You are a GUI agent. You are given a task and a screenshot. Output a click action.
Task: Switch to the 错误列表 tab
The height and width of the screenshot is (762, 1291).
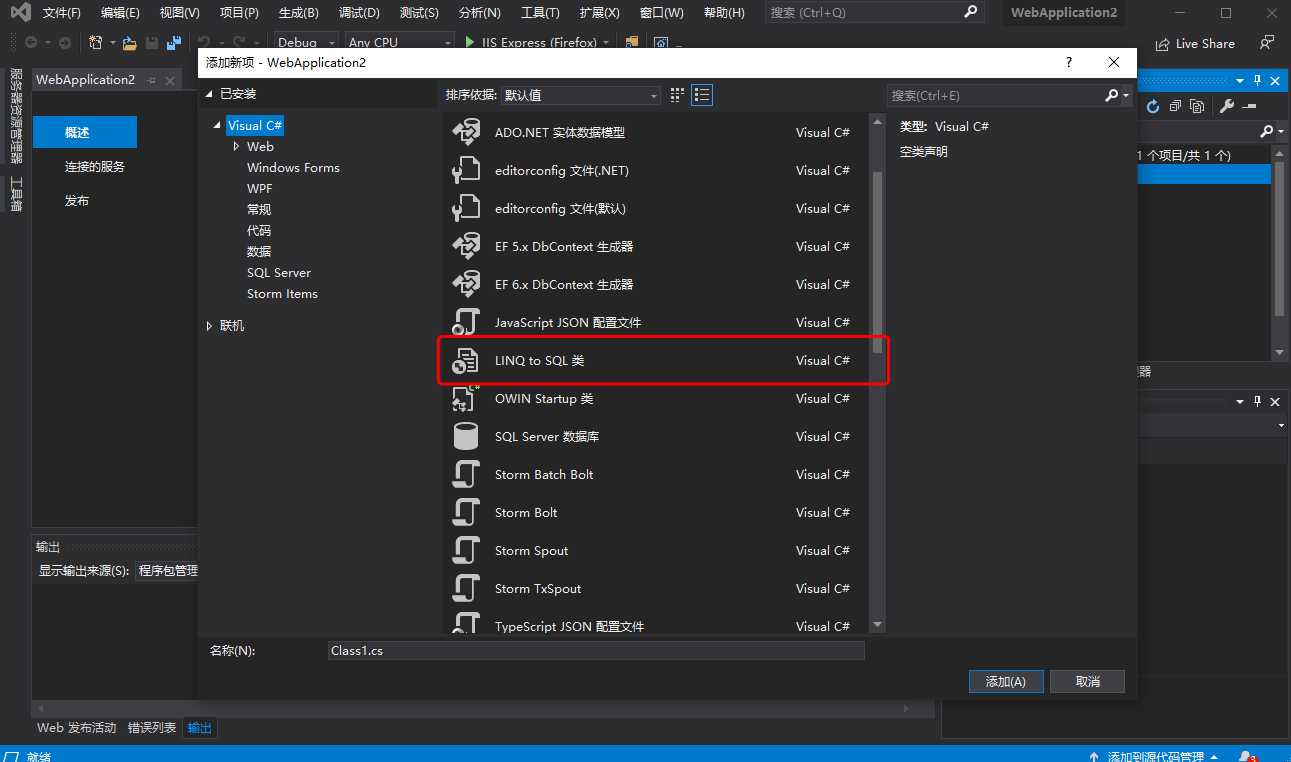coord(152,728)
